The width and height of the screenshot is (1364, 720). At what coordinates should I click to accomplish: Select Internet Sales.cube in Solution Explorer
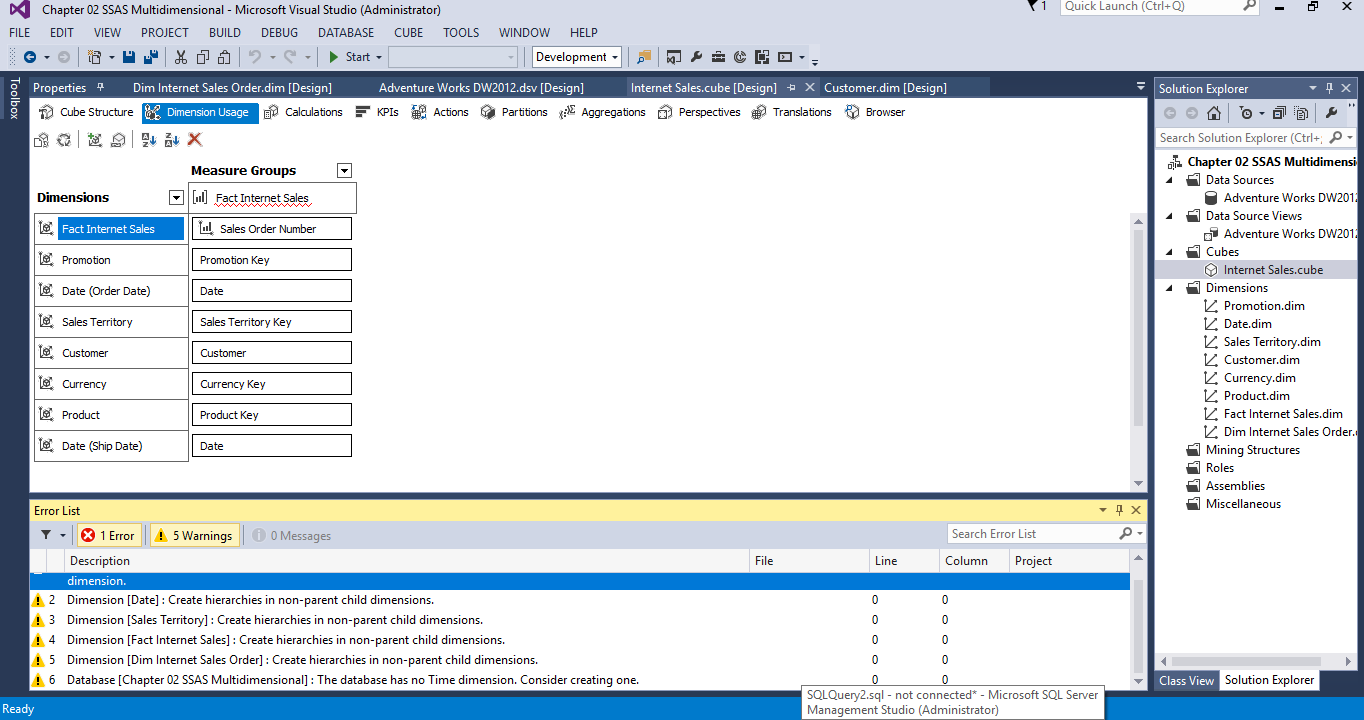pos(1264,270)
